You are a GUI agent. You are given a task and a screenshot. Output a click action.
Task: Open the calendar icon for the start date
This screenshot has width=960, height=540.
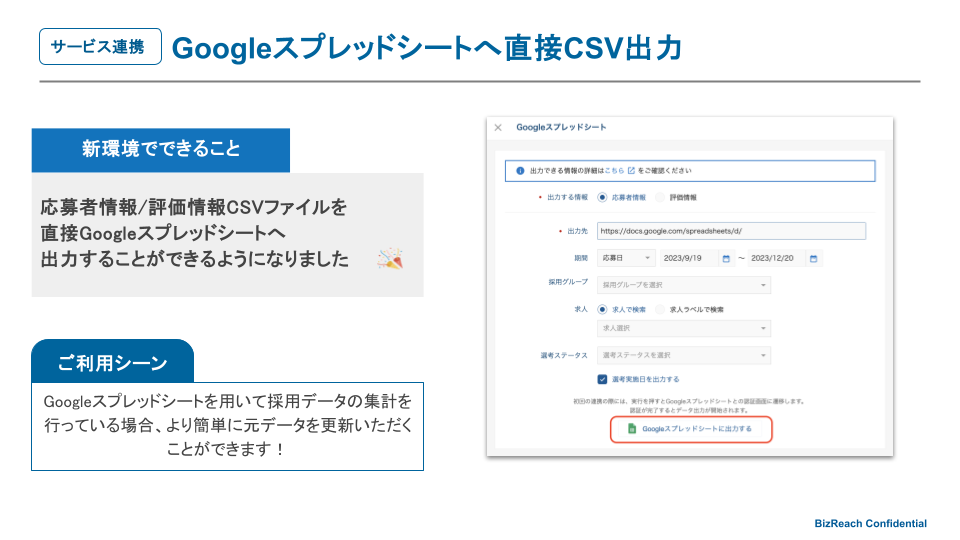(726, 258)
